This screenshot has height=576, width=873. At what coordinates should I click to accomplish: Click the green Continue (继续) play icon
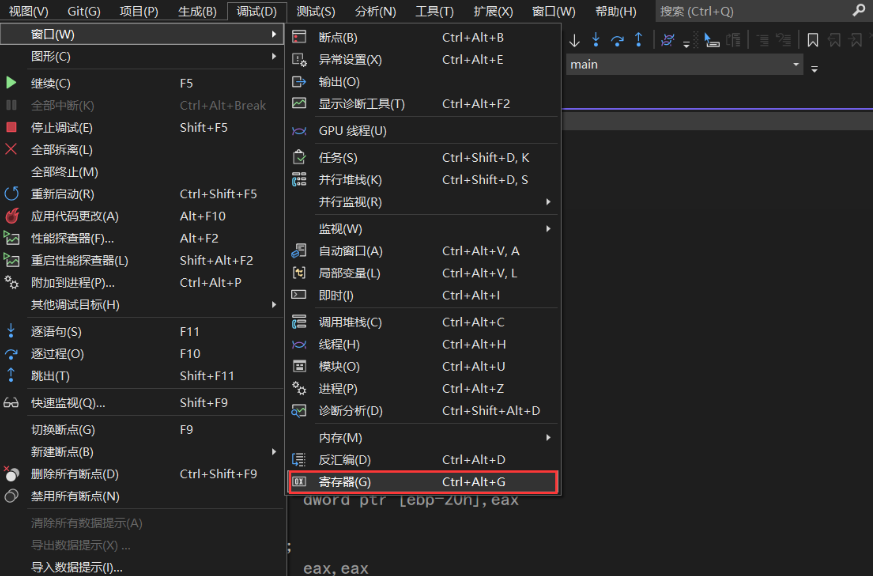click(x=11, y=83)
